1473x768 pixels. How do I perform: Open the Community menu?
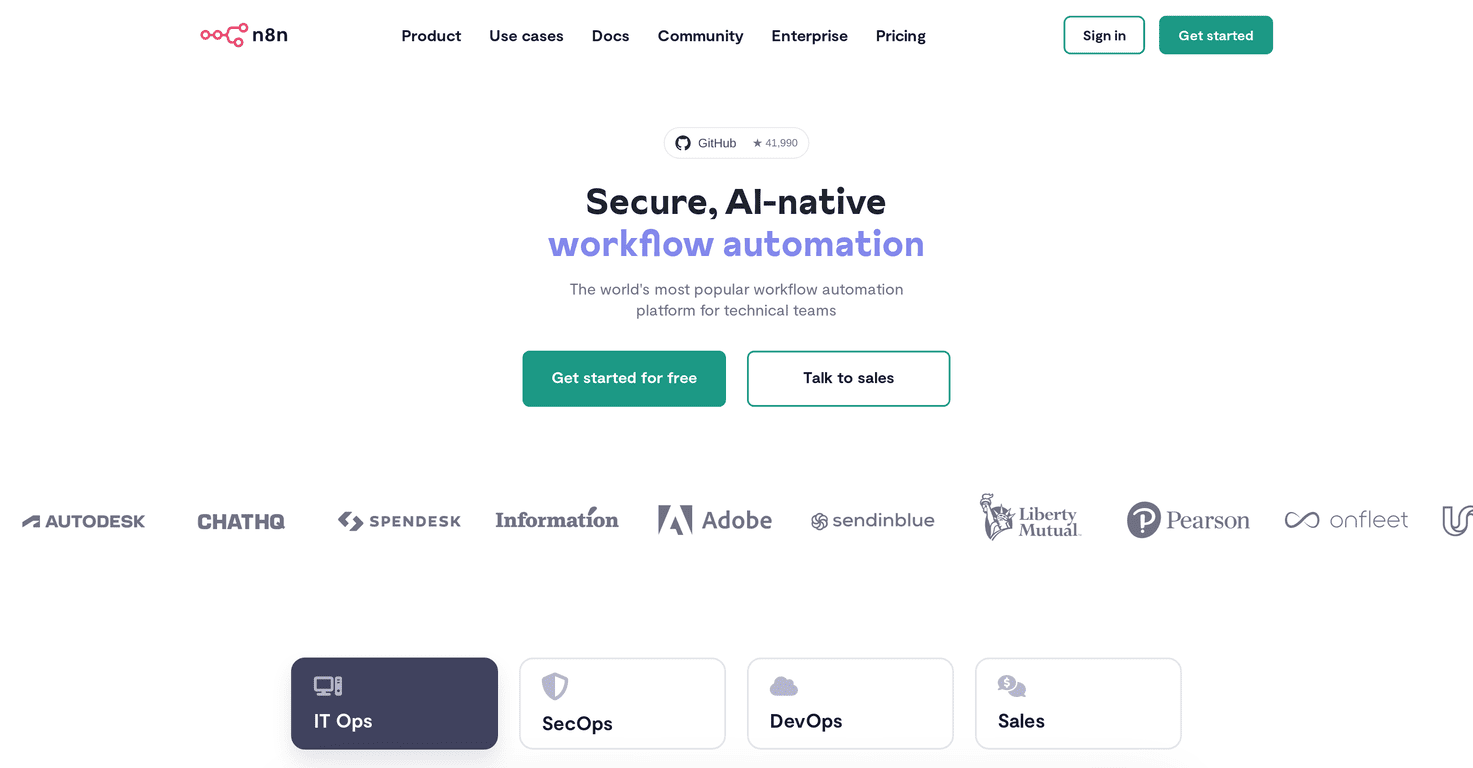click(x=700, y=36)
